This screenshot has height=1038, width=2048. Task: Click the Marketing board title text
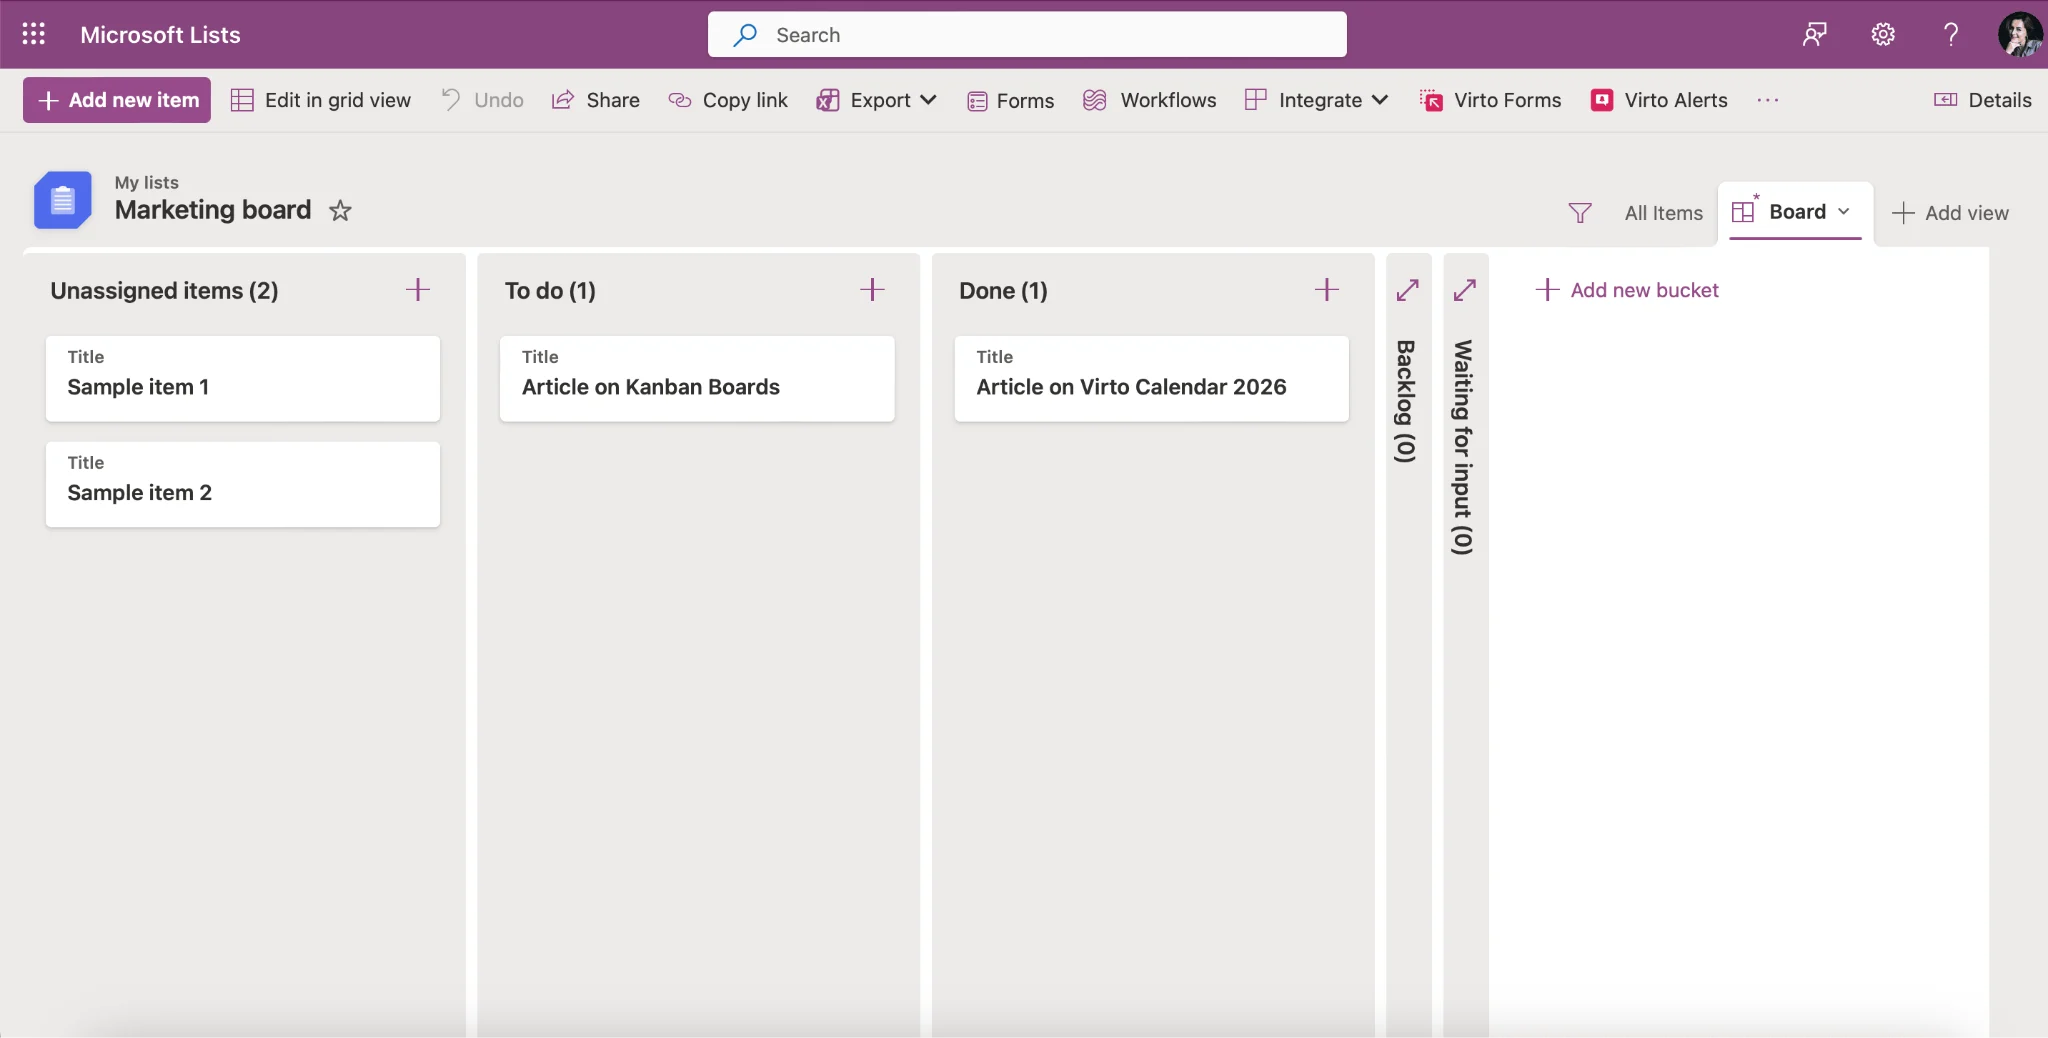[x=213, y=210]
